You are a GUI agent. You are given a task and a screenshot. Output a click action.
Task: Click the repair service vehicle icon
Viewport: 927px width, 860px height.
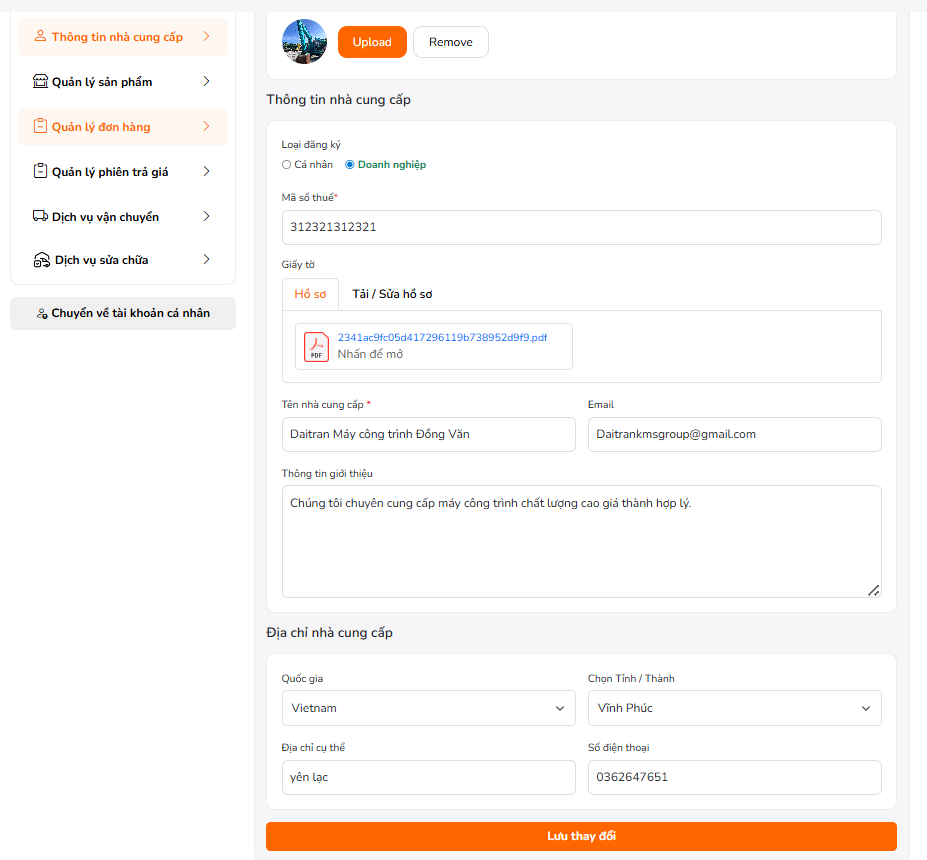(x=41, y=260)
